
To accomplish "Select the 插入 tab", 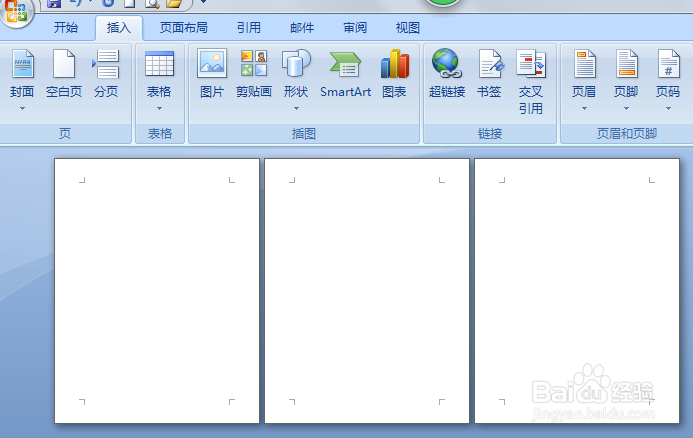I will click(119, 28).
